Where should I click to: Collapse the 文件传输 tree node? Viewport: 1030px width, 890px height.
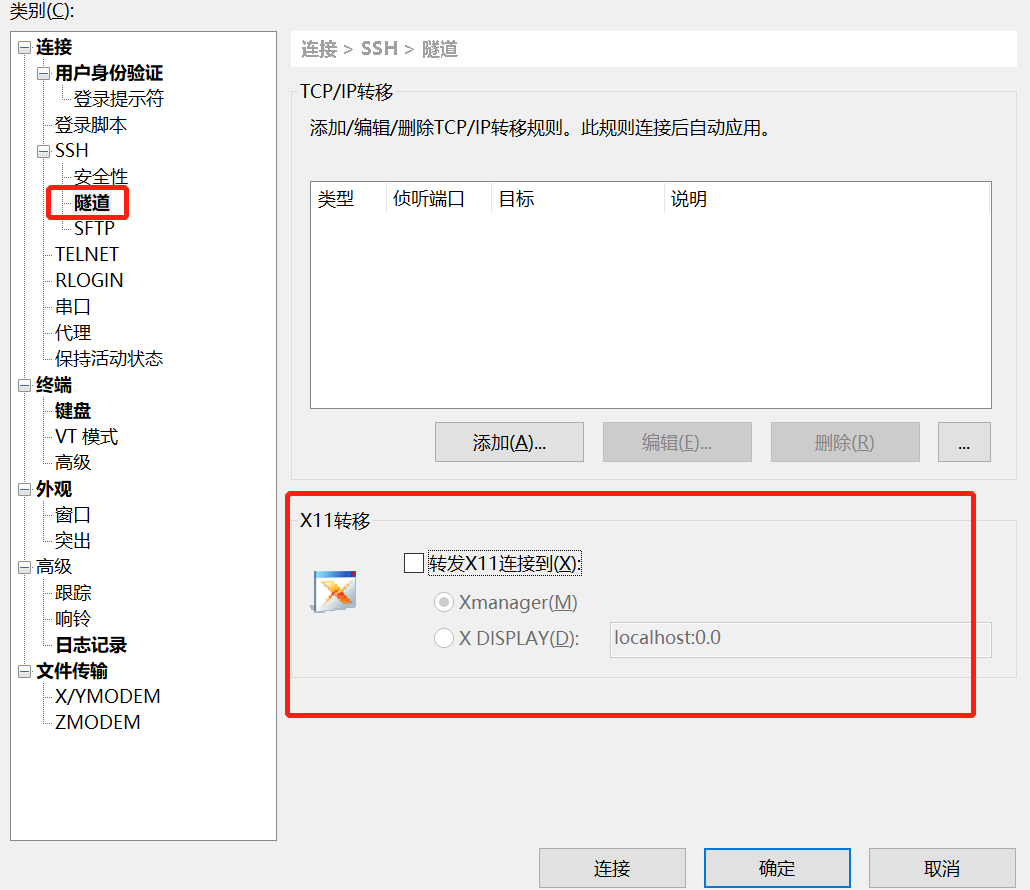click(24, 671)
